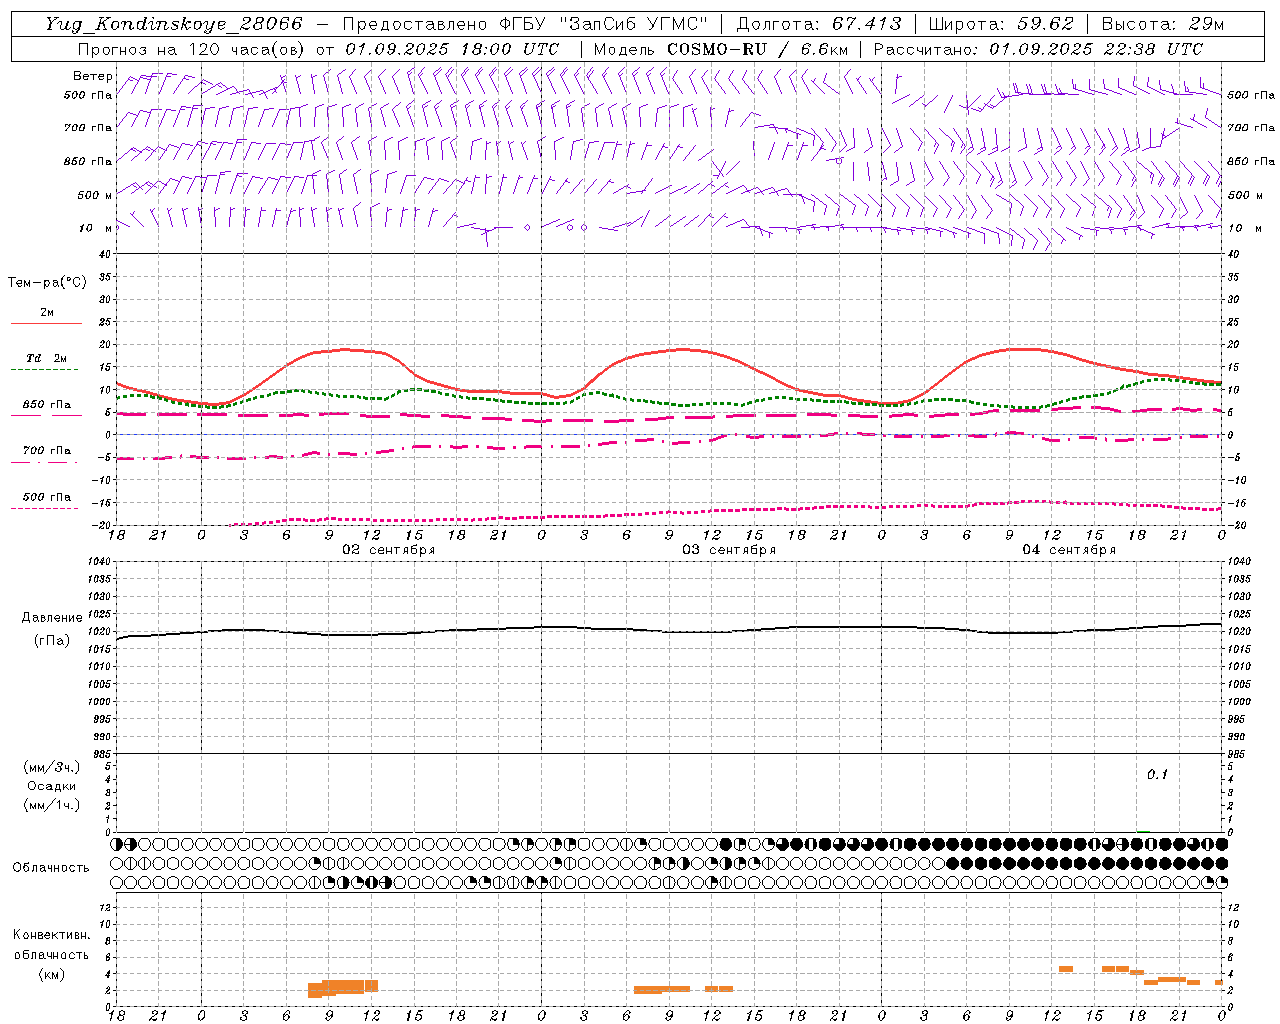
Task: Click the station title Yug_Kondinskoye_28066
Action: pos(174,24)
